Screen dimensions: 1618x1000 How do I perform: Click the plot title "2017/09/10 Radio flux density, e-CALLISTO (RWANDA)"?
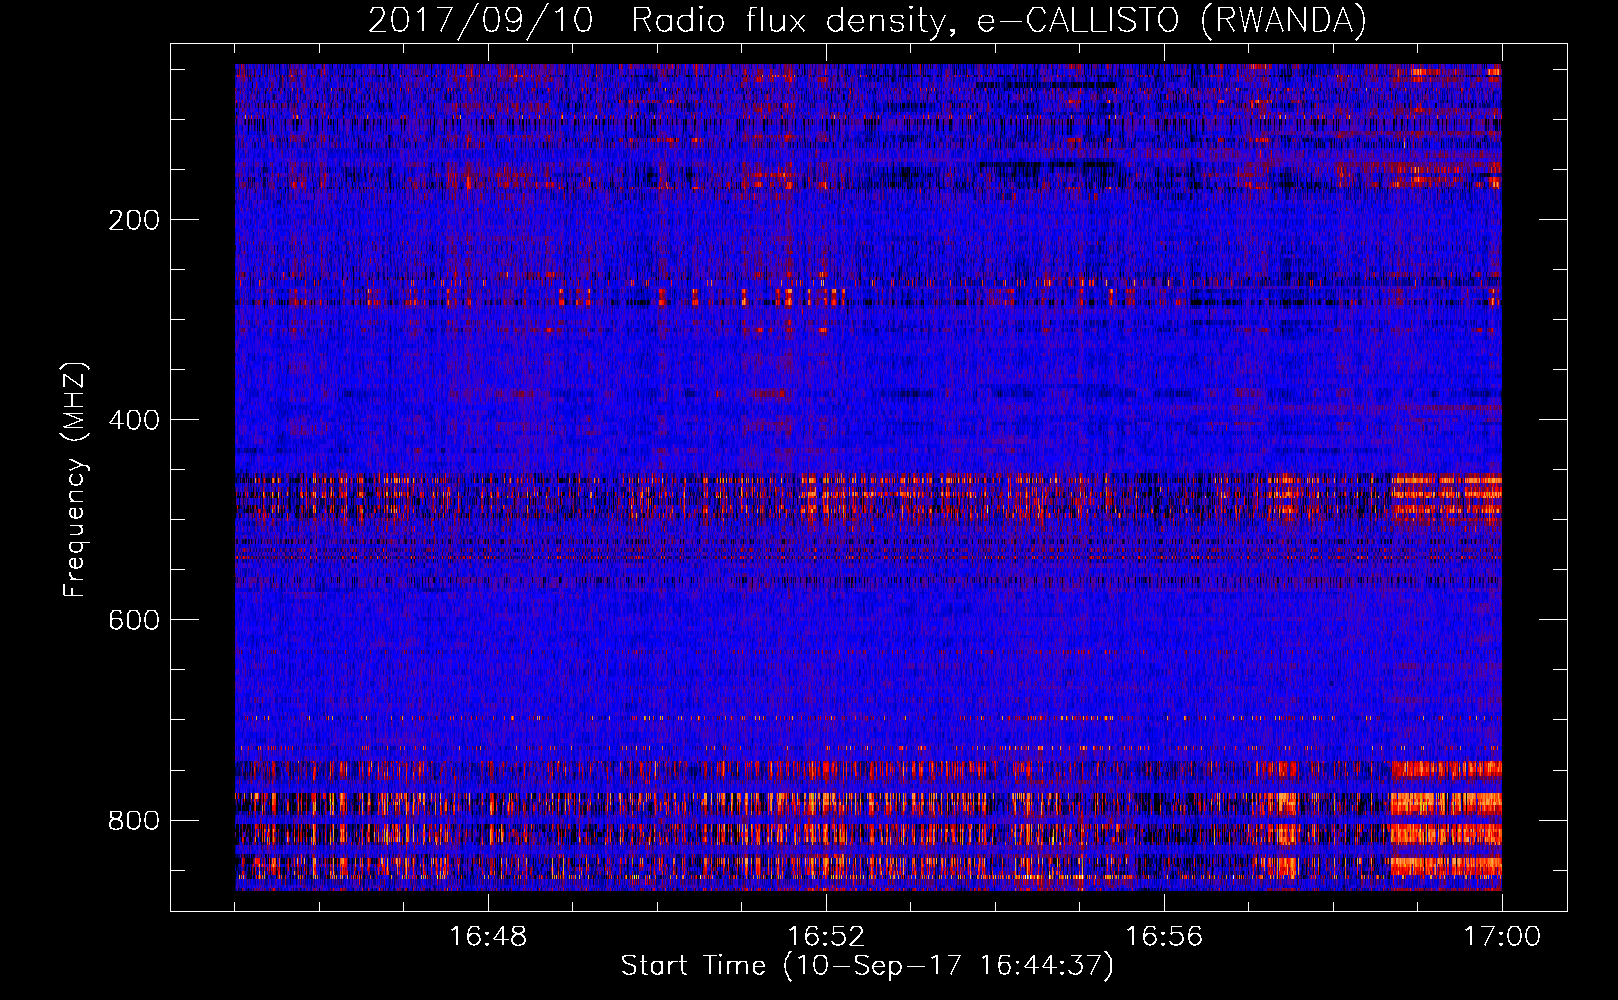click(867, 20)
